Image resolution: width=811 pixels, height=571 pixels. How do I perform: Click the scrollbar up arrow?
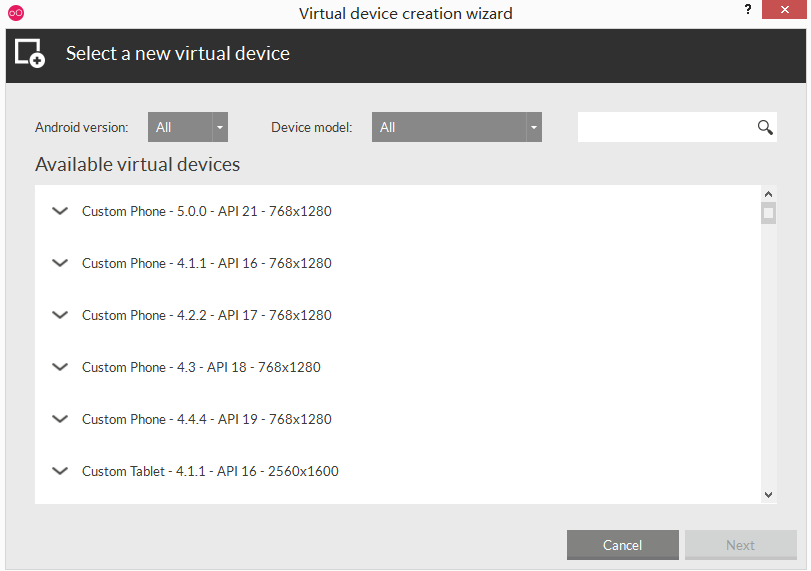pyautogui.click(x=768, y=195)
